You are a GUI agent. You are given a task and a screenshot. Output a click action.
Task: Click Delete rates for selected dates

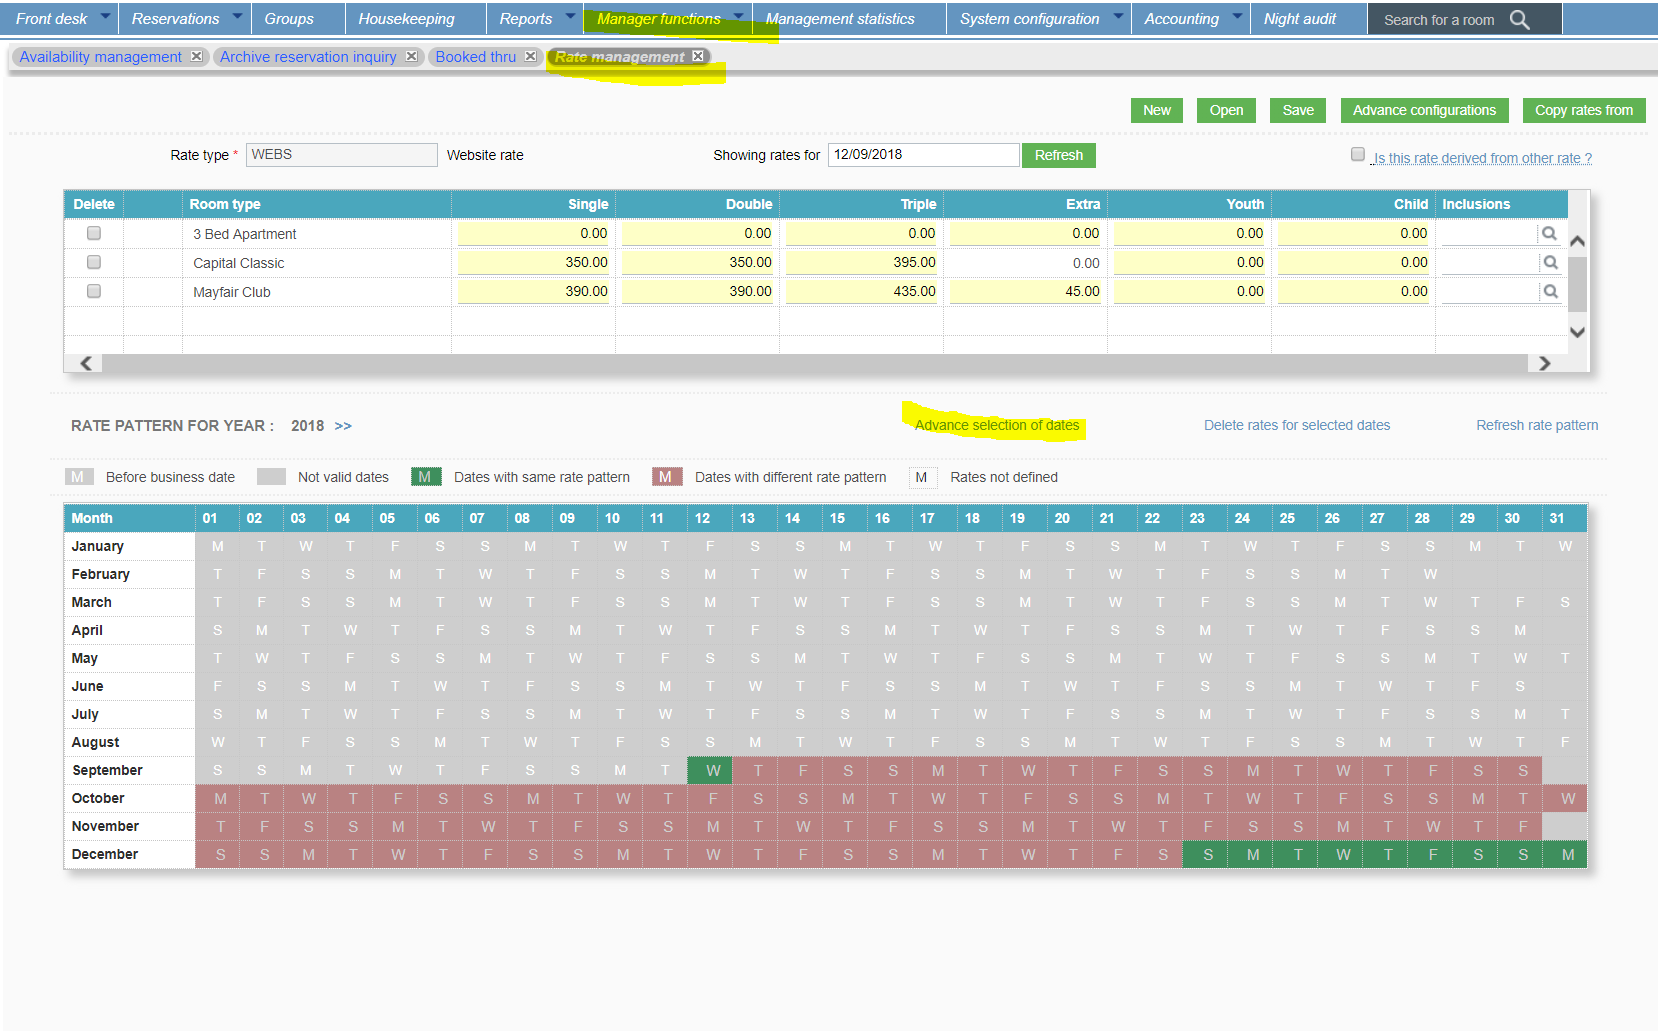click(1297, 425)
